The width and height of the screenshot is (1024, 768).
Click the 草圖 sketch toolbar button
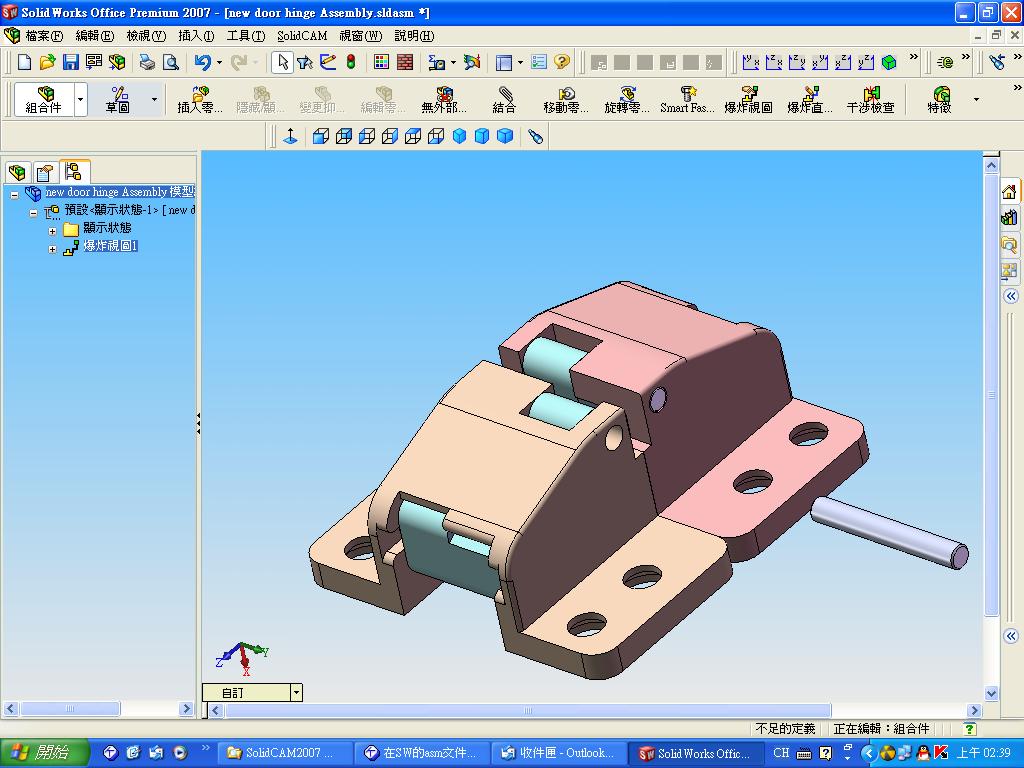(118, 99)
